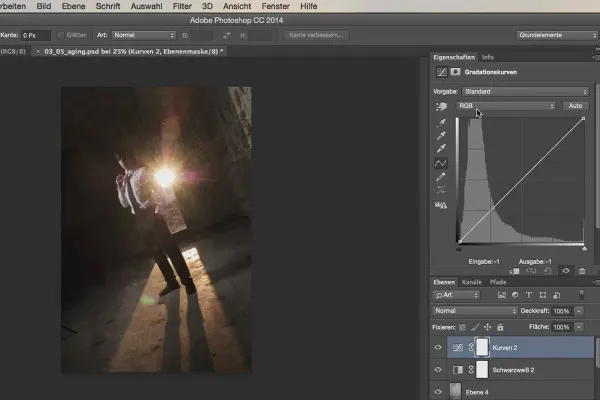Click the Curves adjustment icon in Eigenschaften
The height and width of the screenshot is (400, 600).
click(442, 72)
